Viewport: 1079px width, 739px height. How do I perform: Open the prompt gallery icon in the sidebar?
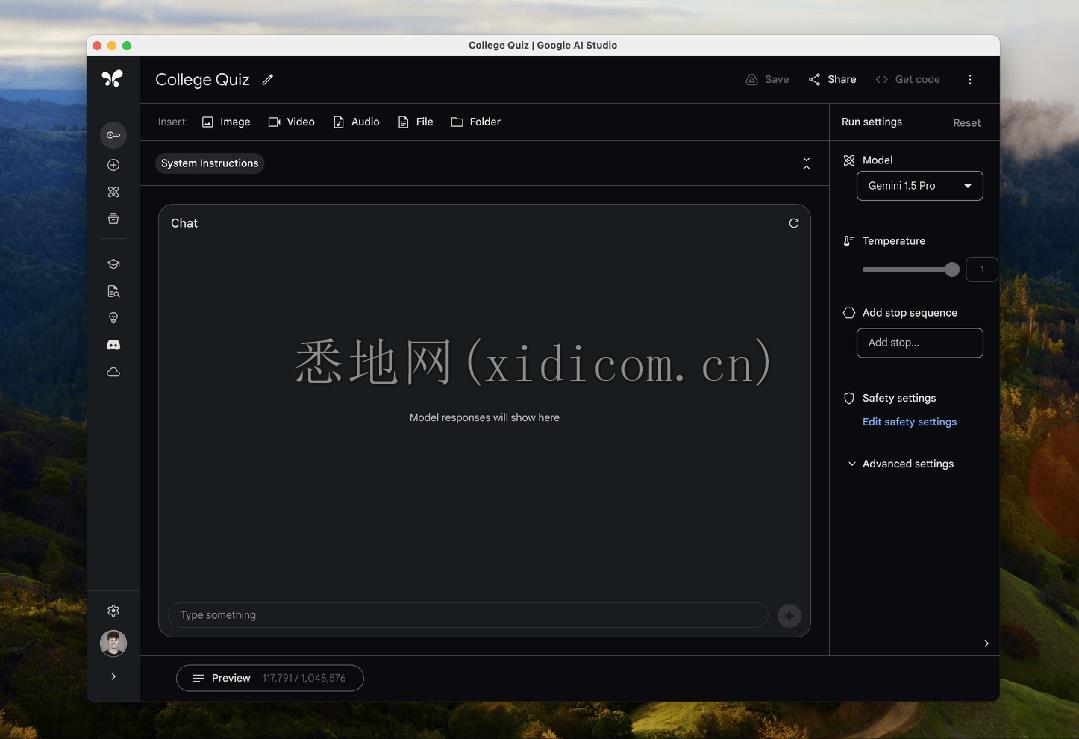click(113, 191)
